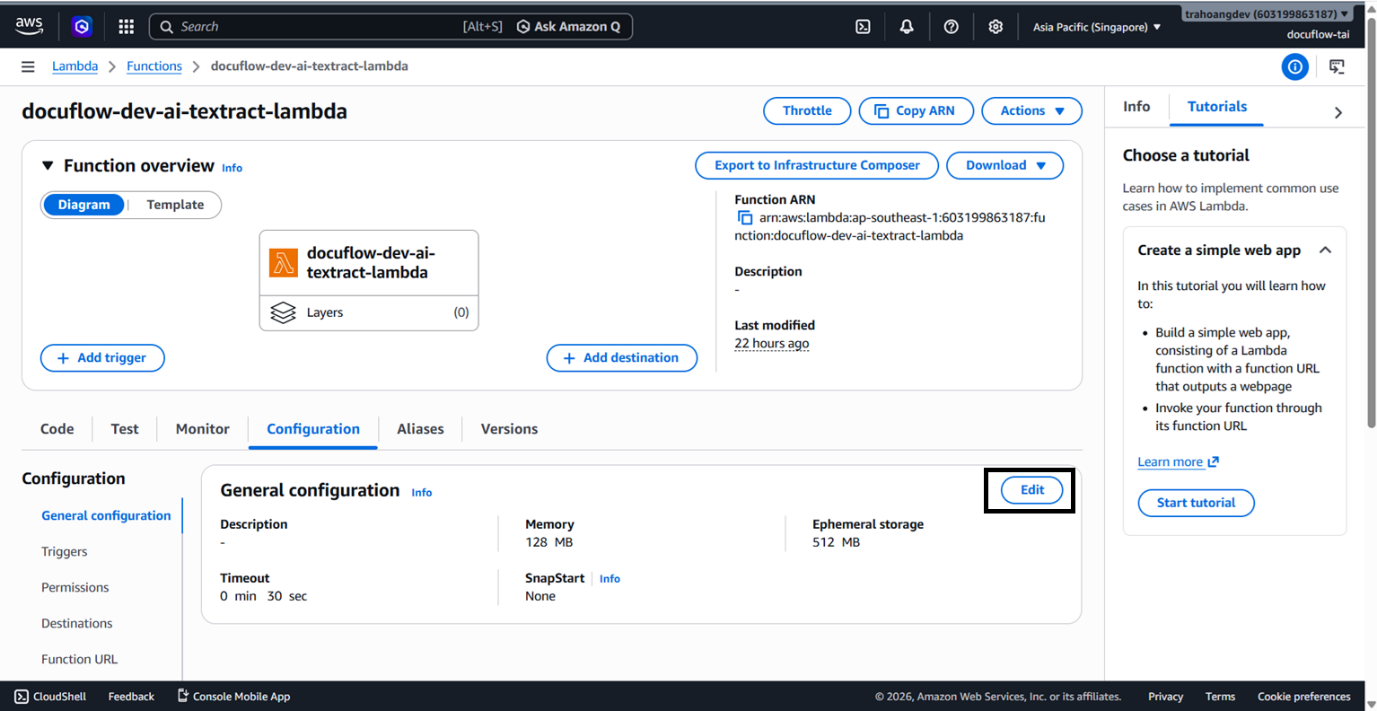1377x711 pixels.
Task: Collapse the Function overview section
Action: pyautogui.click(x=47, y=165)
